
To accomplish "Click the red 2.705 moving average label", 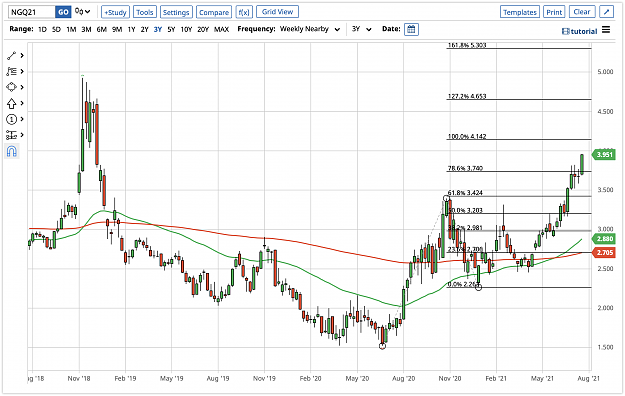I will (604, 252).
